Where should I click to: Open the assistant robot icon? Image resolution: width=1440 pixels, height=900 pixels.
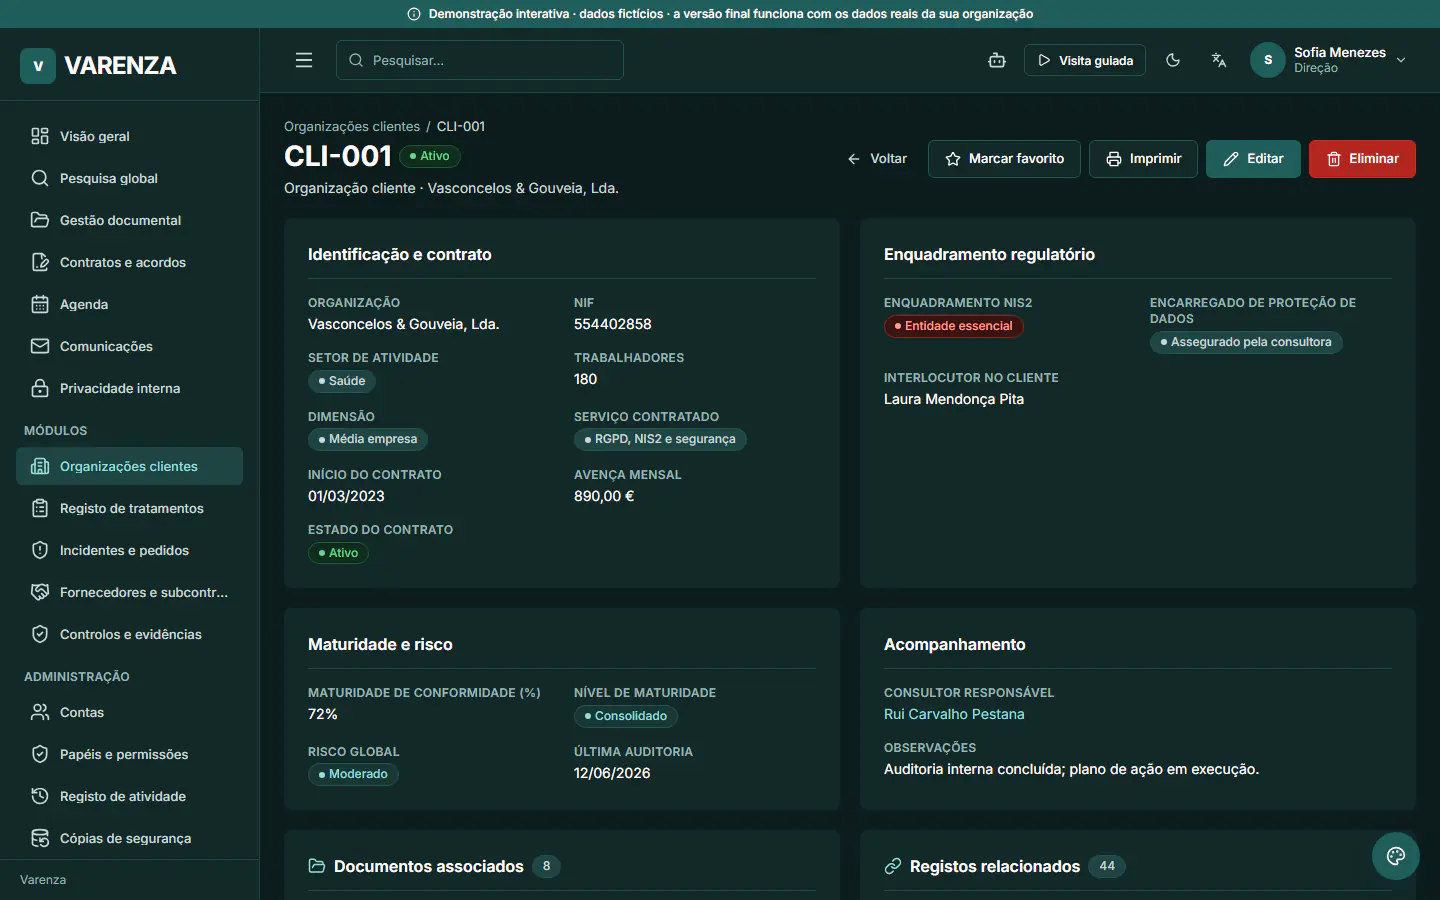[x=997, y=60]
